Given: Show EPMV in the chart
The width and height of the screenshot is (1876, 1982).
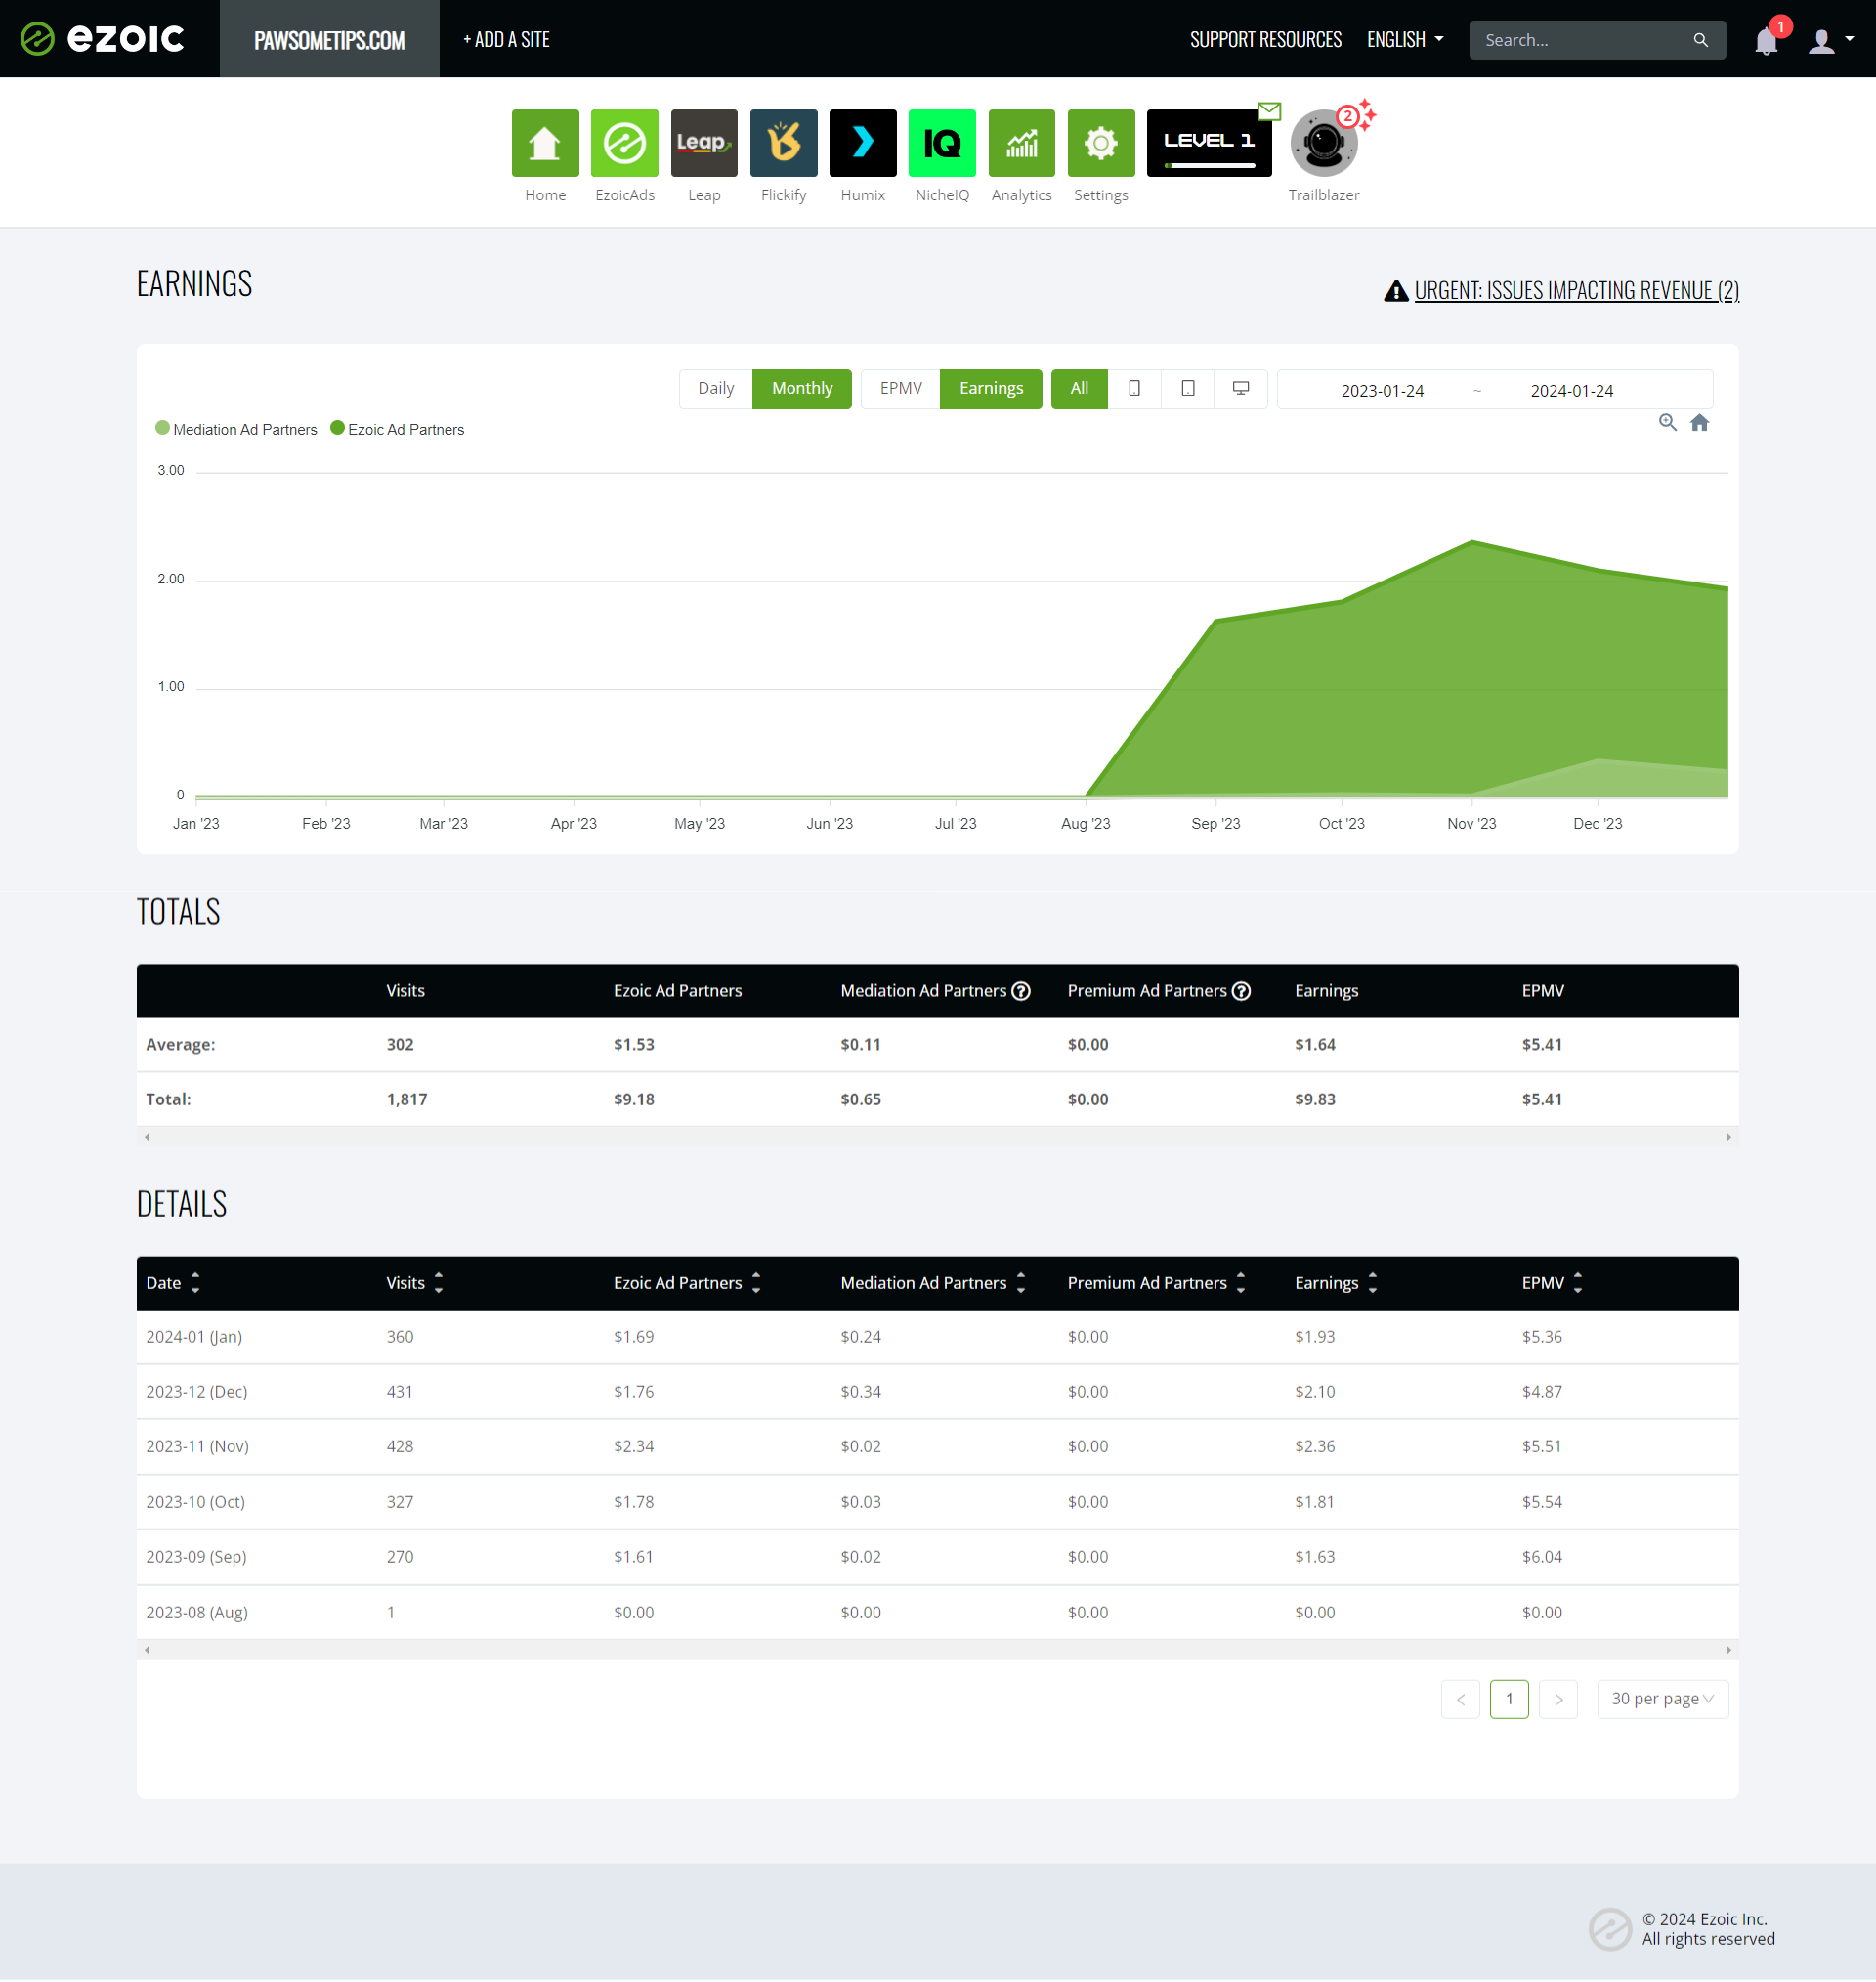Looking at the screenshot, I should (901, 388).
